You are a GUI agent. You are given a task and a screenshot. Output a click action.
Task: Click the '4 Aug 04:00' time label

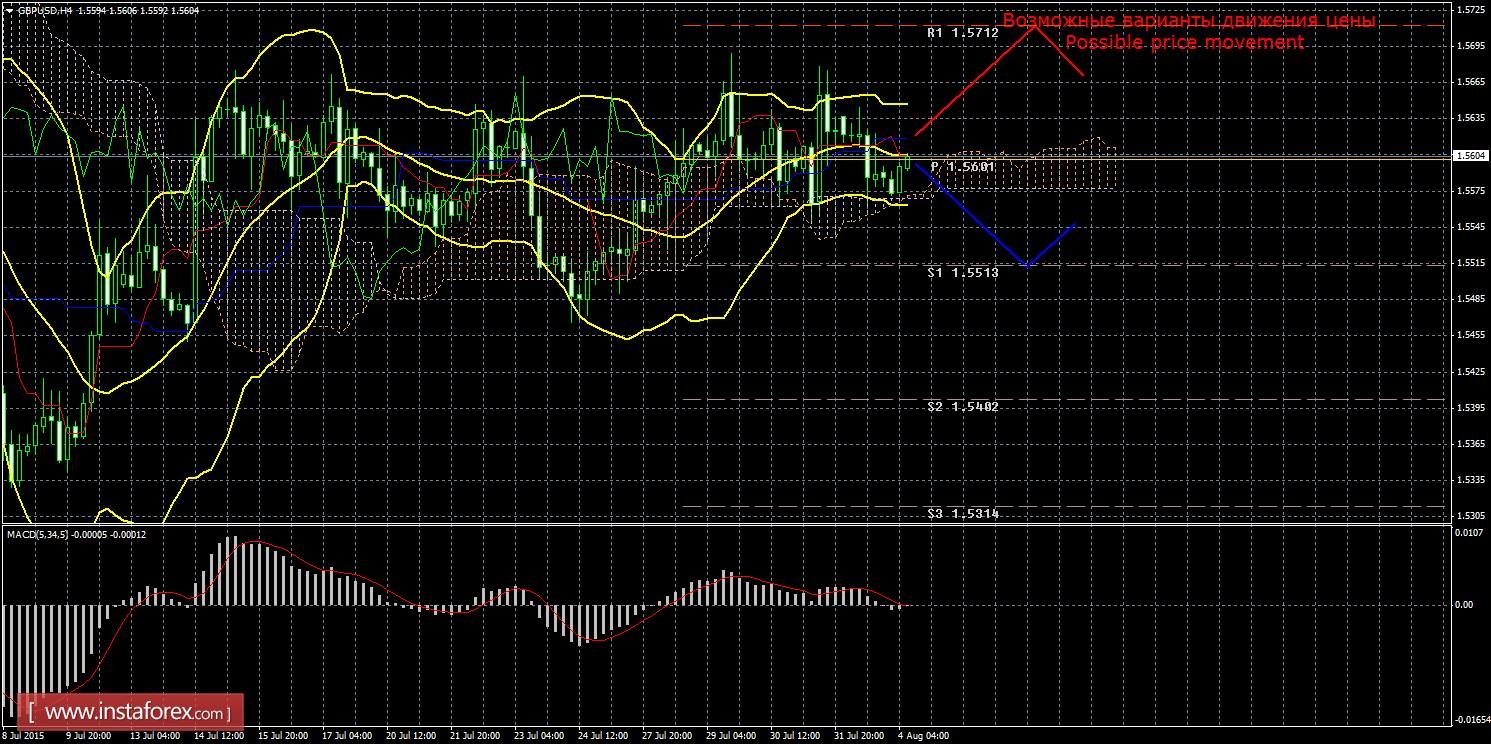pyautogui.click(x=922, y=735)
